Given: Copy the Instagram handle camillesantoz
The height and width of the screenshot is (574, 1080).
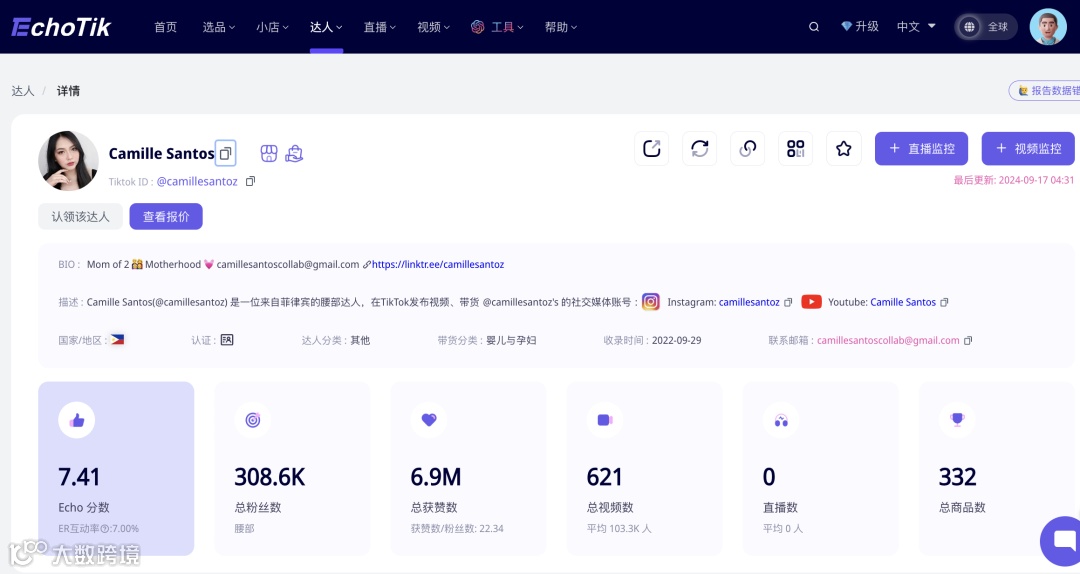Looking at the screenshot, I should (788, 303).
